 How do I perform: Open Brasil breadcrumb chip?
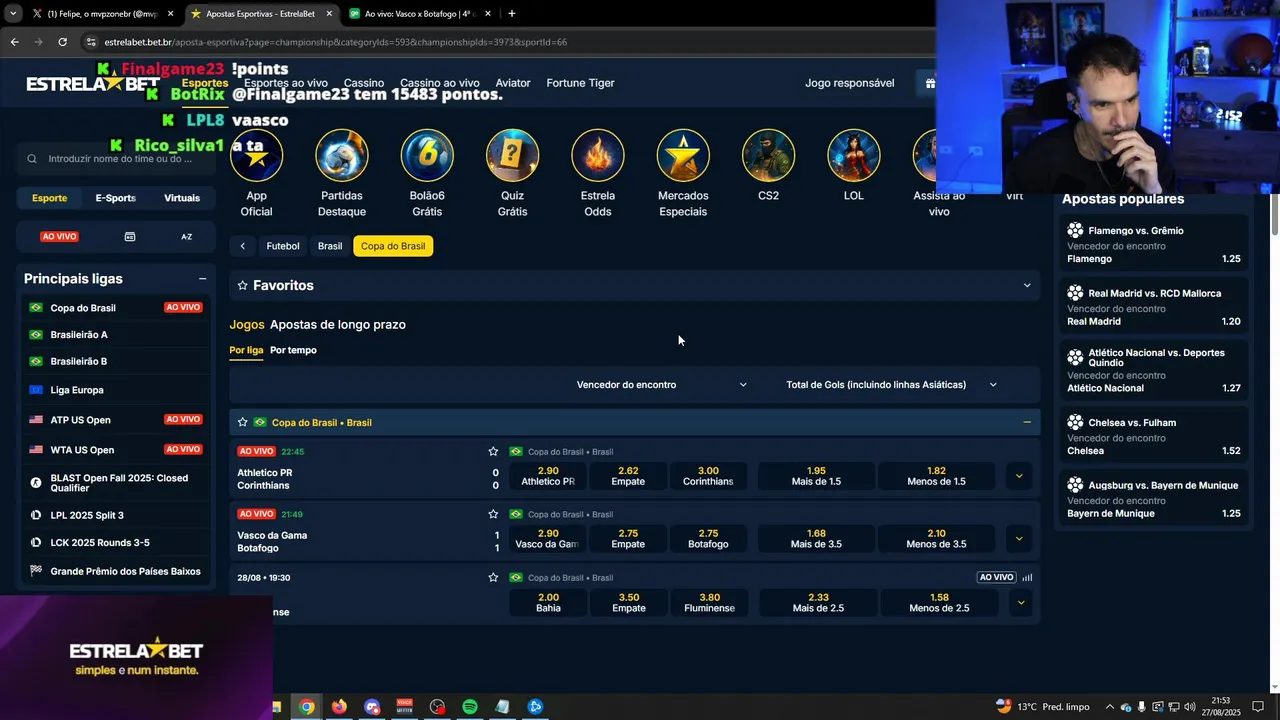point(330,246)
